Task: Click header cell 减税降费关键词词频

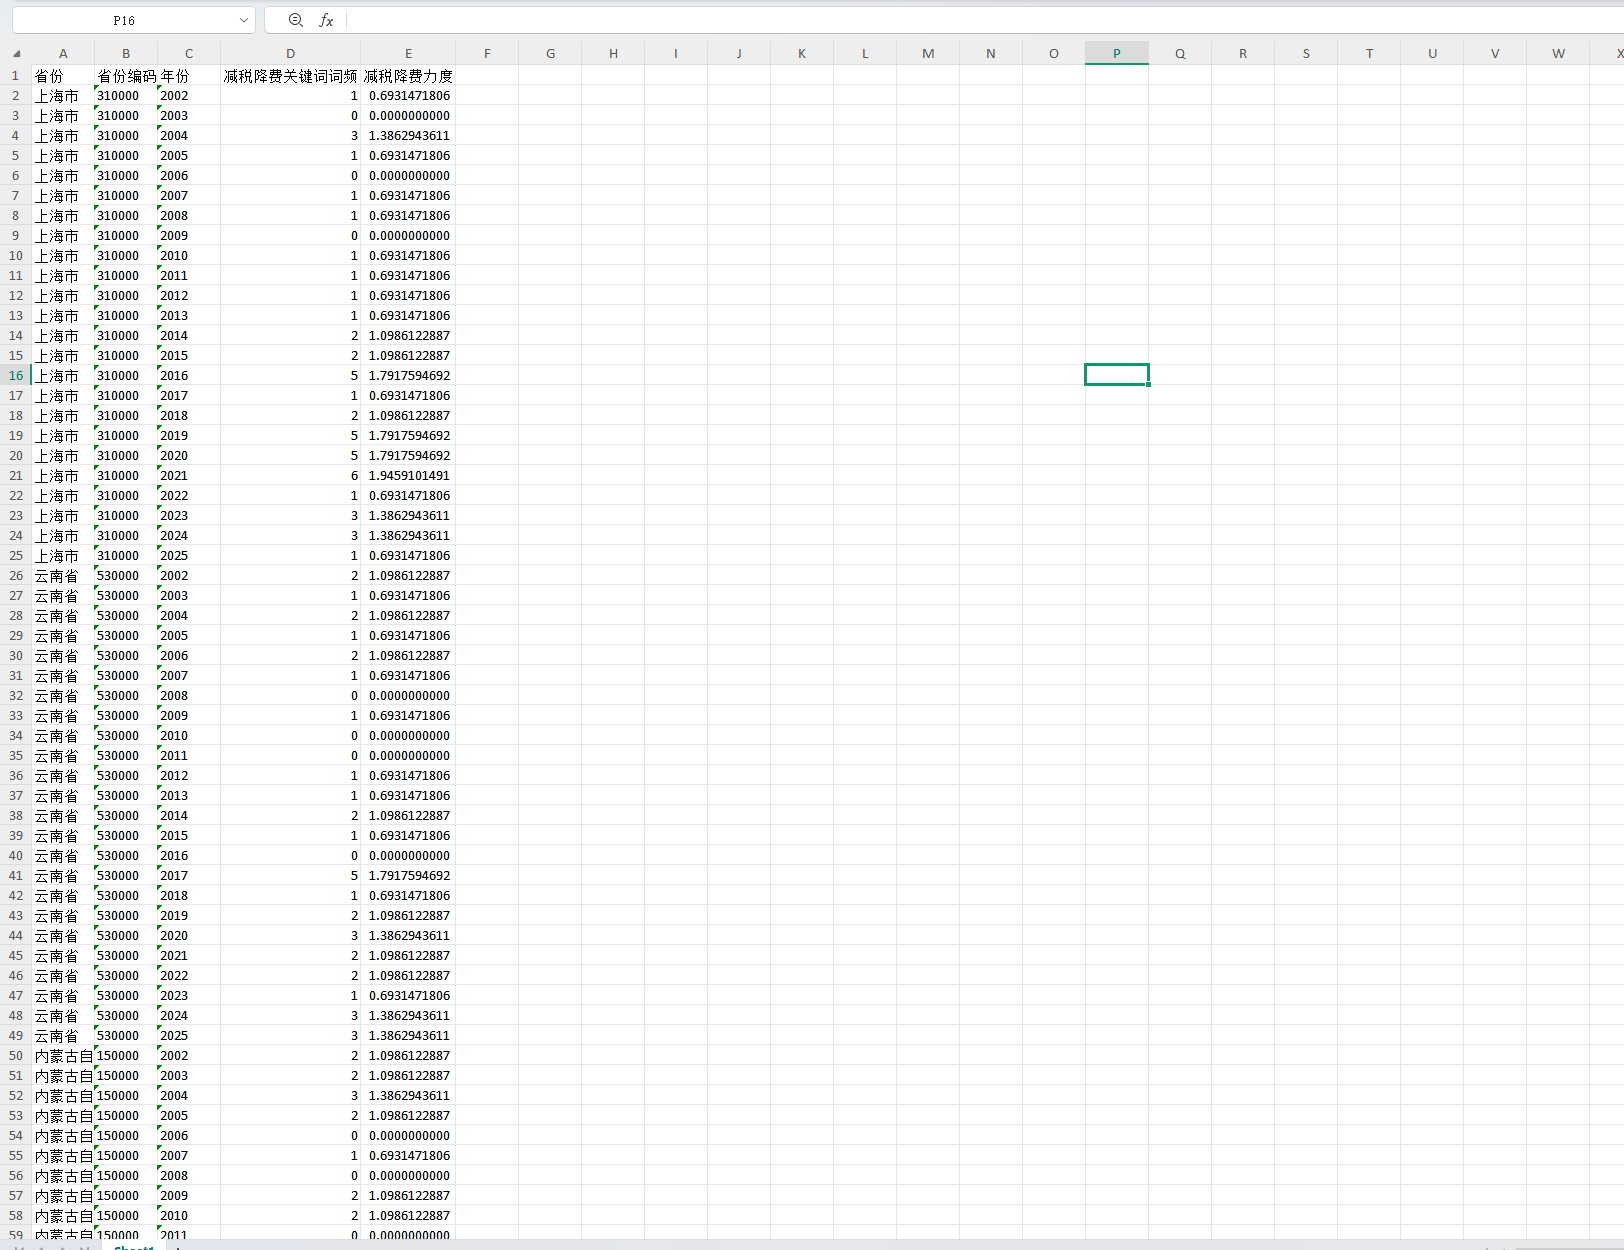Action: coord(290,76)
